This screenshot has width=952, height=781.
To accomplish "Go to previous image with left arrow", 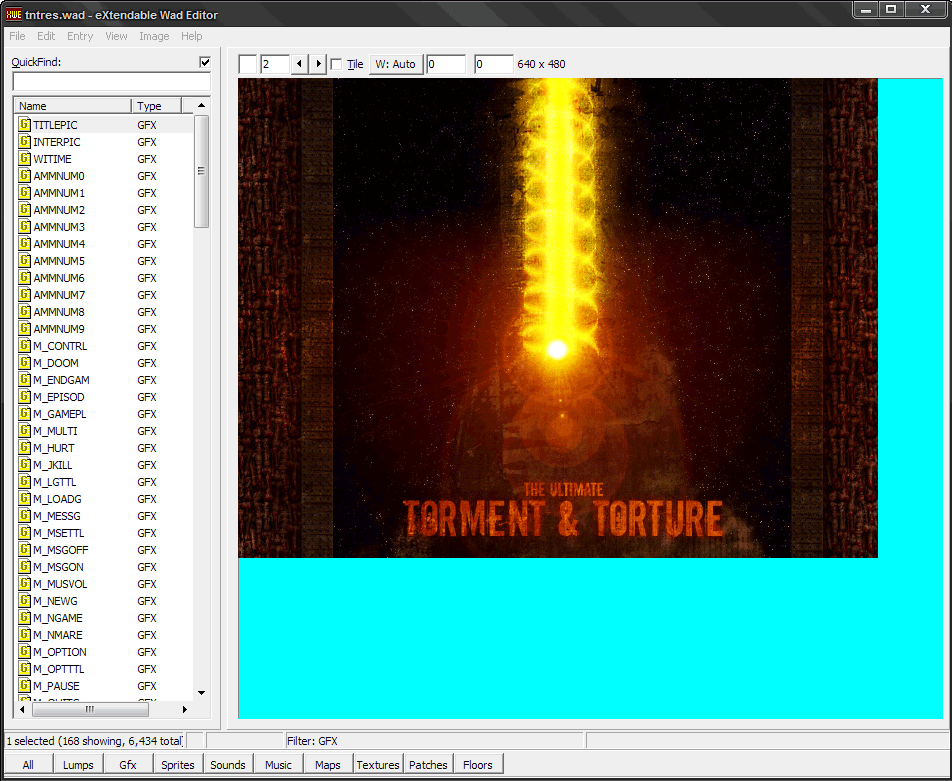I will tap(299, 64).
